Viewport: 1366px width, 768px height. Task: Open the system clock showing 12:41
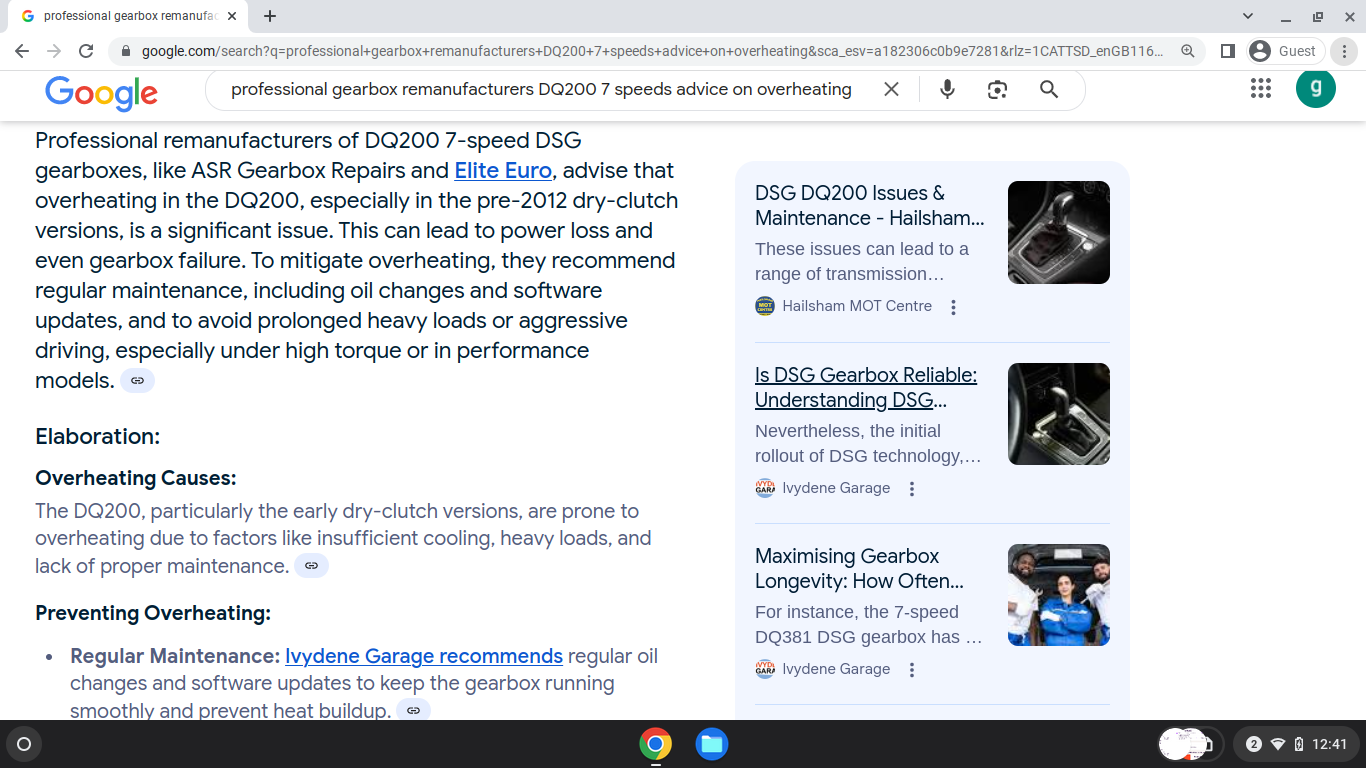click(1330, 744)
